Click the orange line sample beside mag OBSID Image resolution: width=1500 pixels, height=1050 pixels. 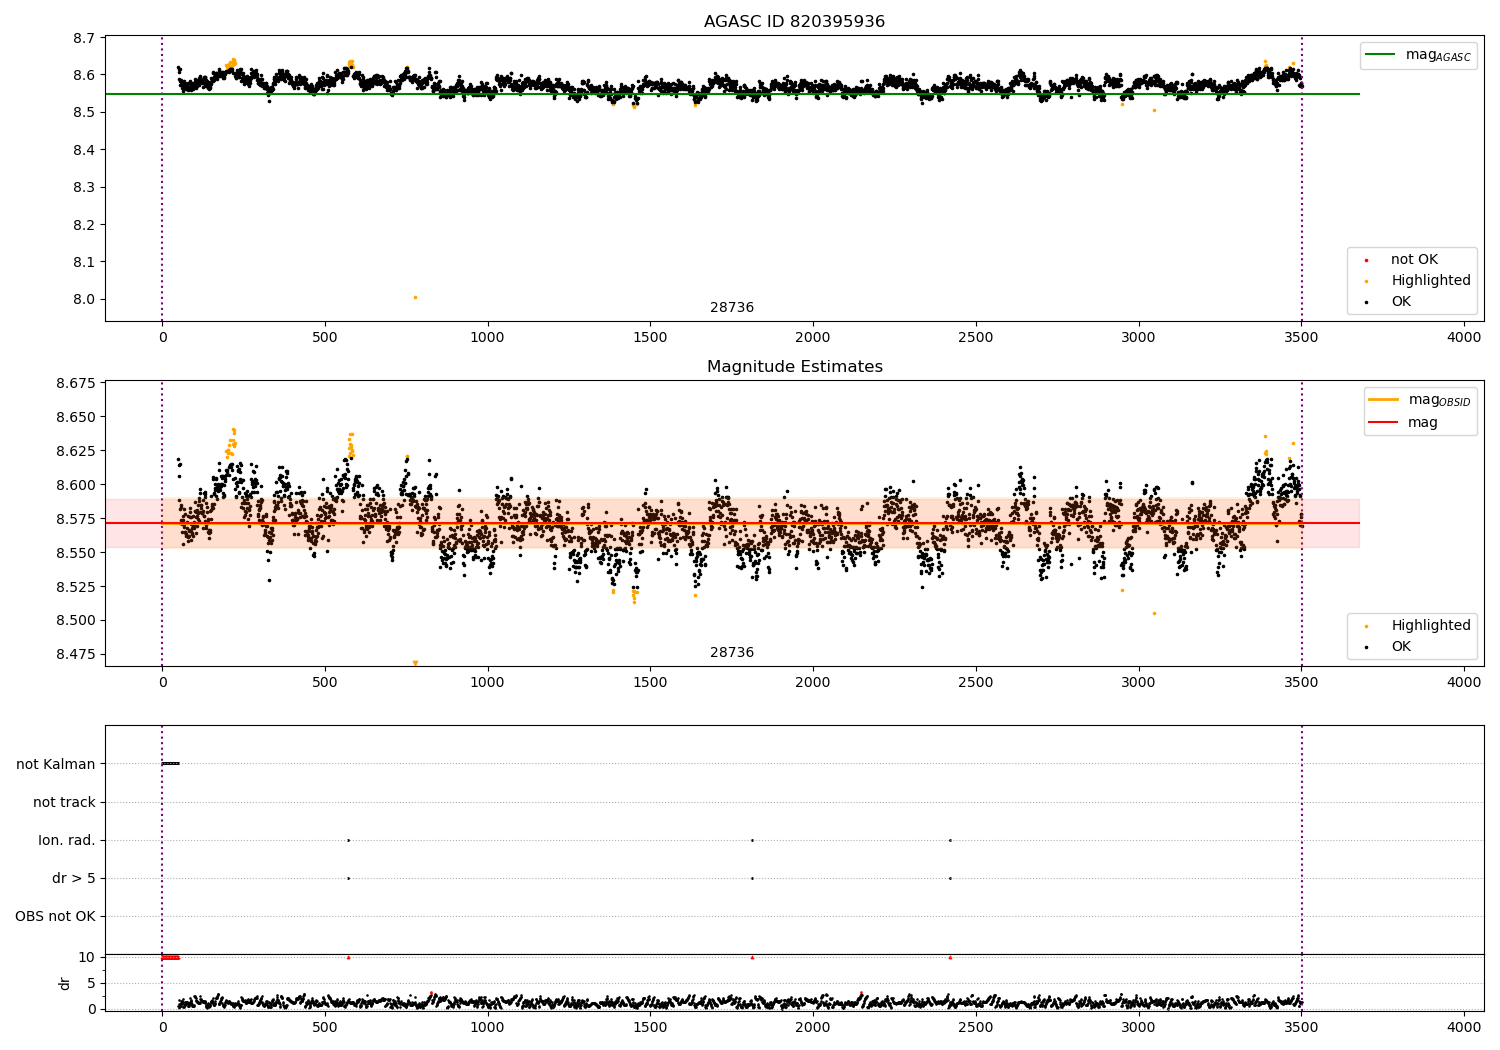click(1383, 400)
